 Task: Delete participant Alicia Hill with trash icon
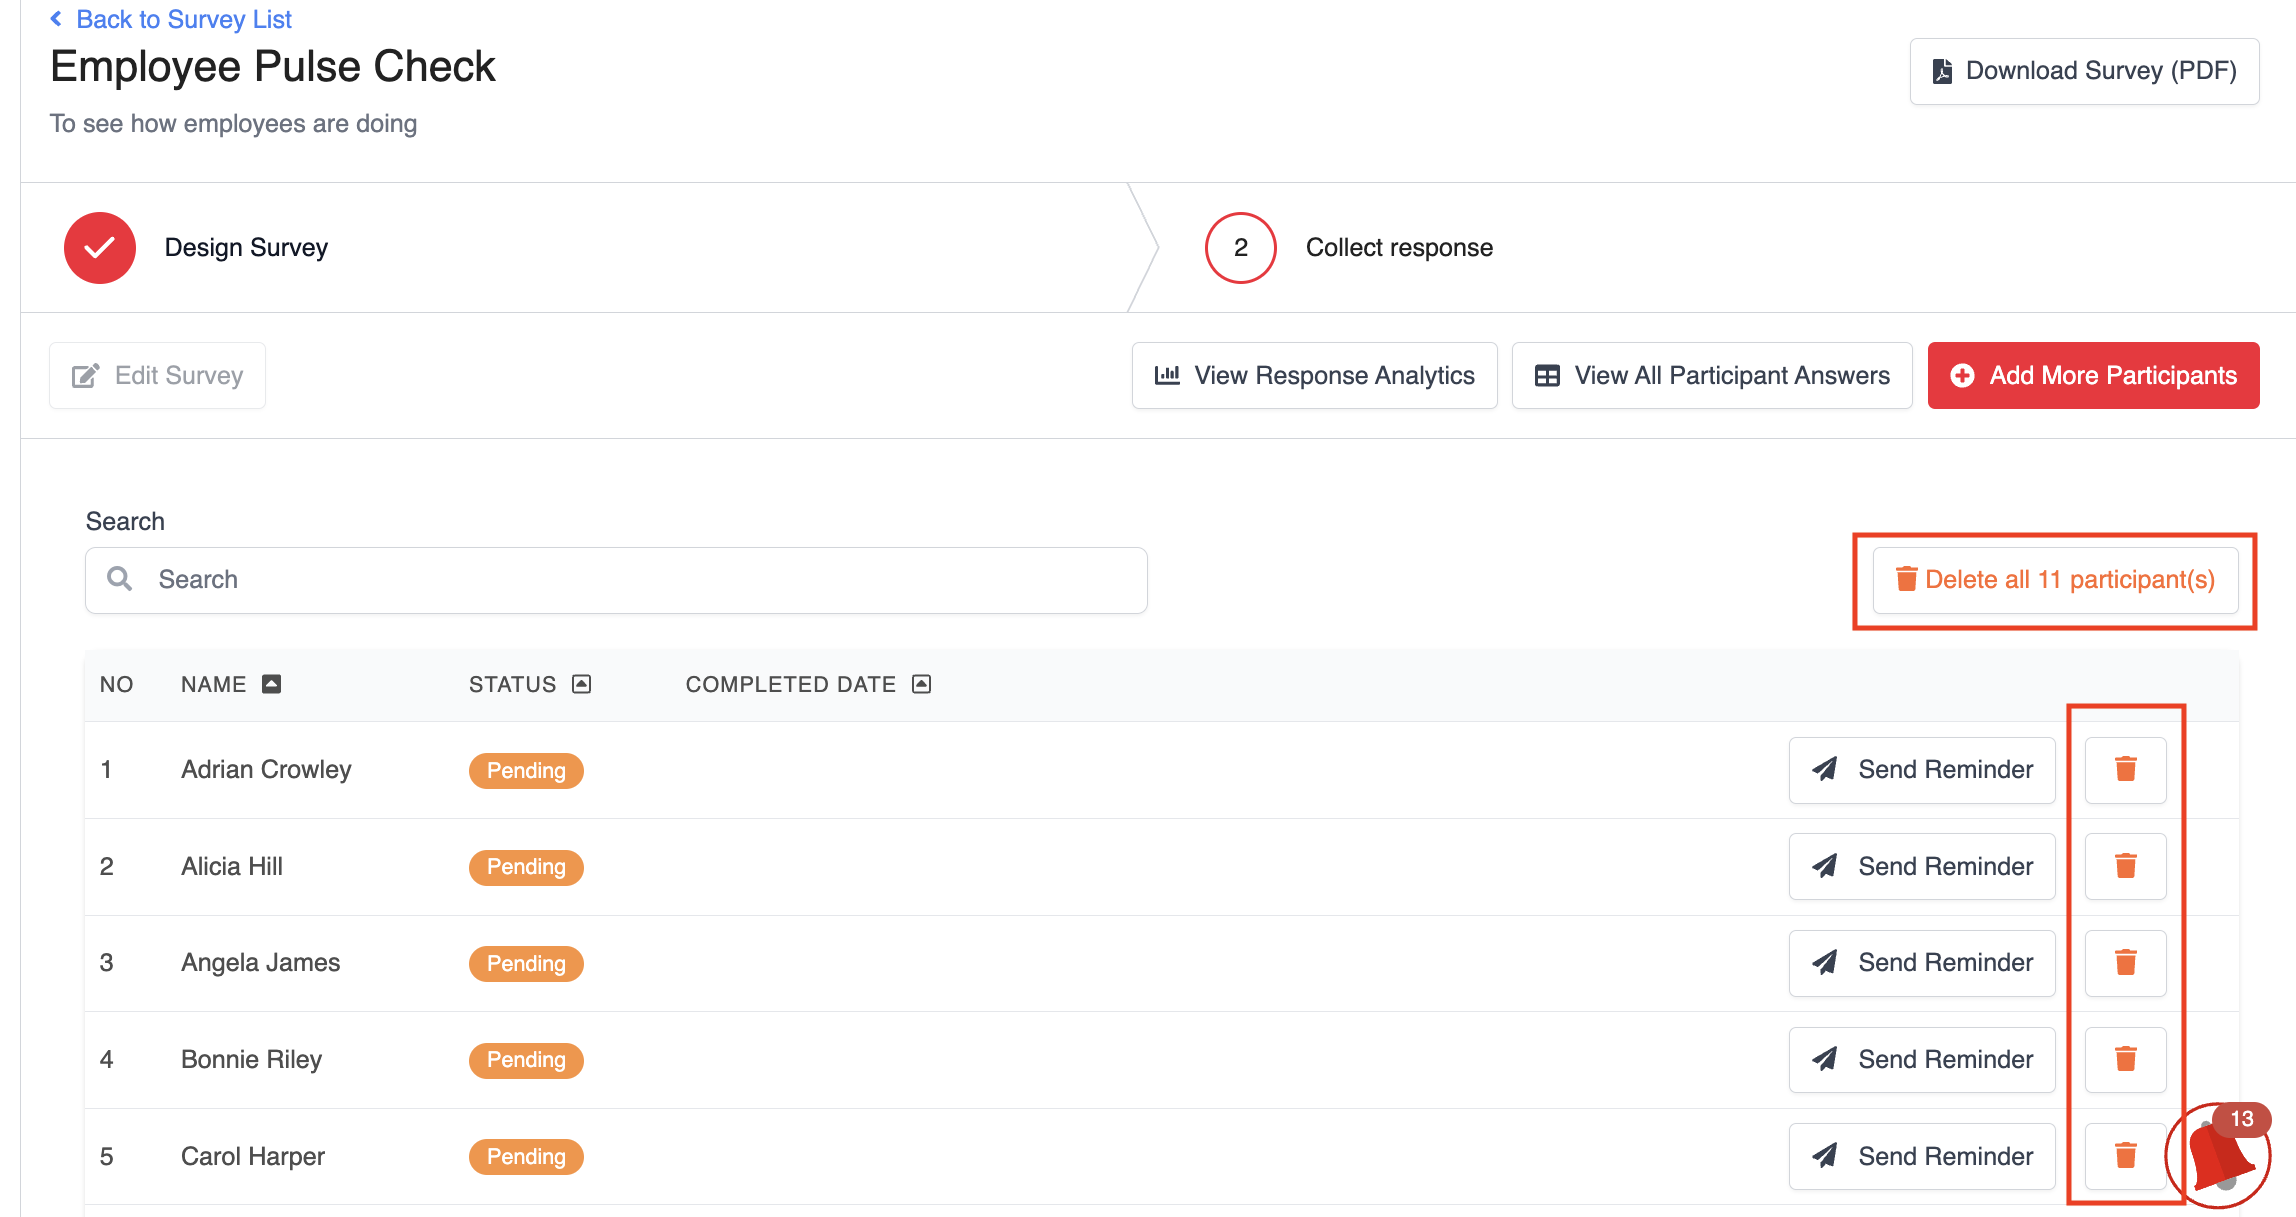click(x=2125, y=866)
